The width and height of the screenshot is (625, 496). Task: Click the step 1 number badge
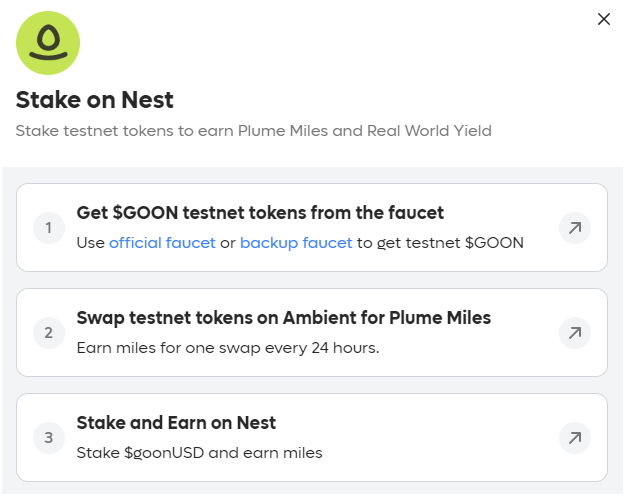click(49, 228)
